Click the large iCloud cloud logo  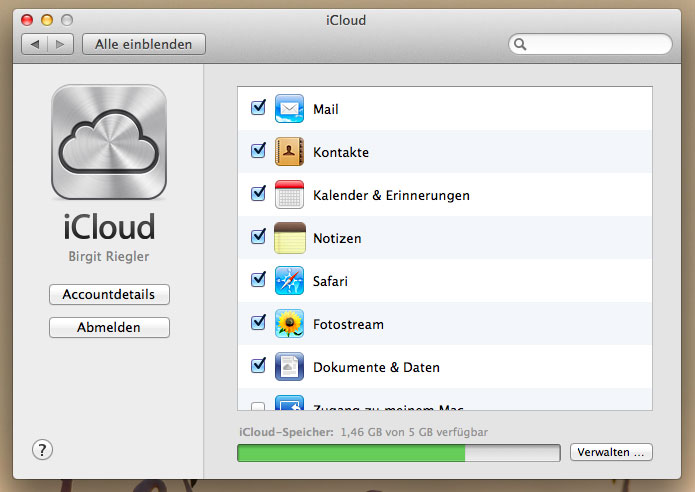pos(109,142)
